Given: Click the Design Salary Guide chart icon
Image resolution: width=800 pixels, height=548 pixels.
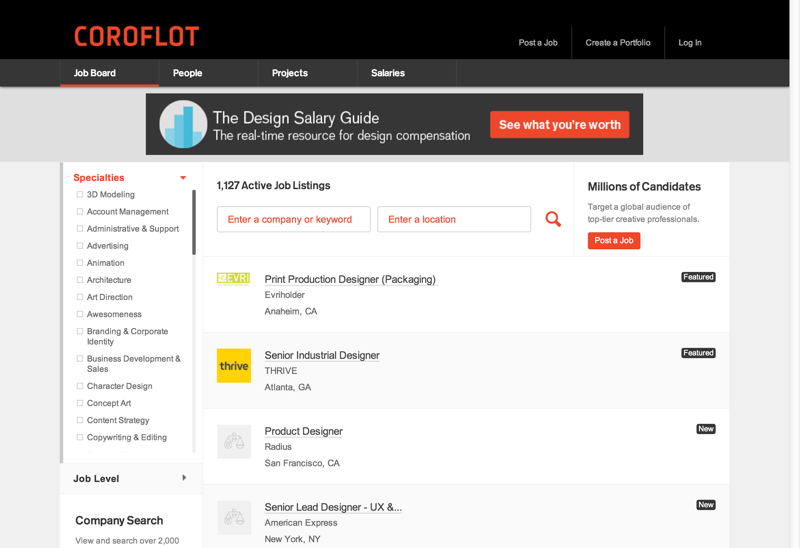Looking at the screenshot, I should point(183,124).
